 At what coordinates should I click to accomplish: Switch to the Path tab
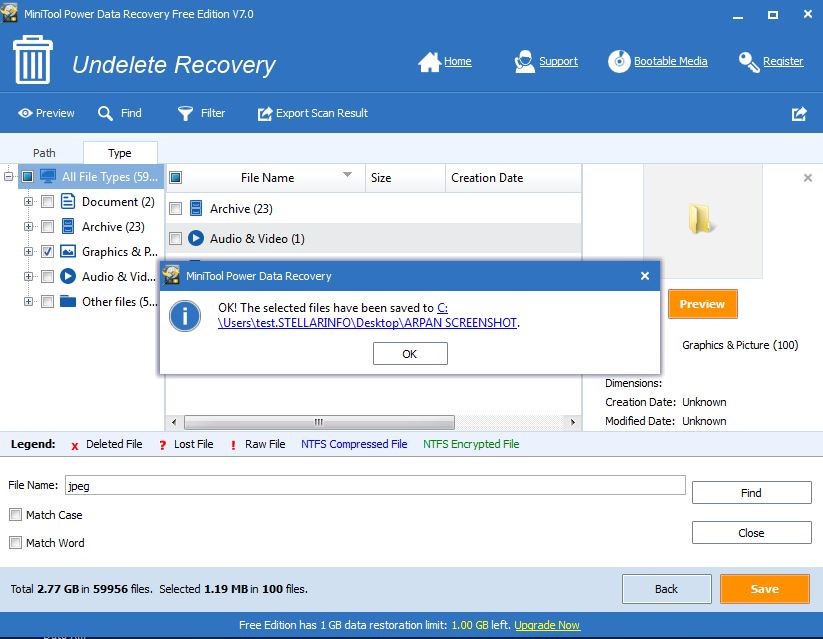point(44,153)
